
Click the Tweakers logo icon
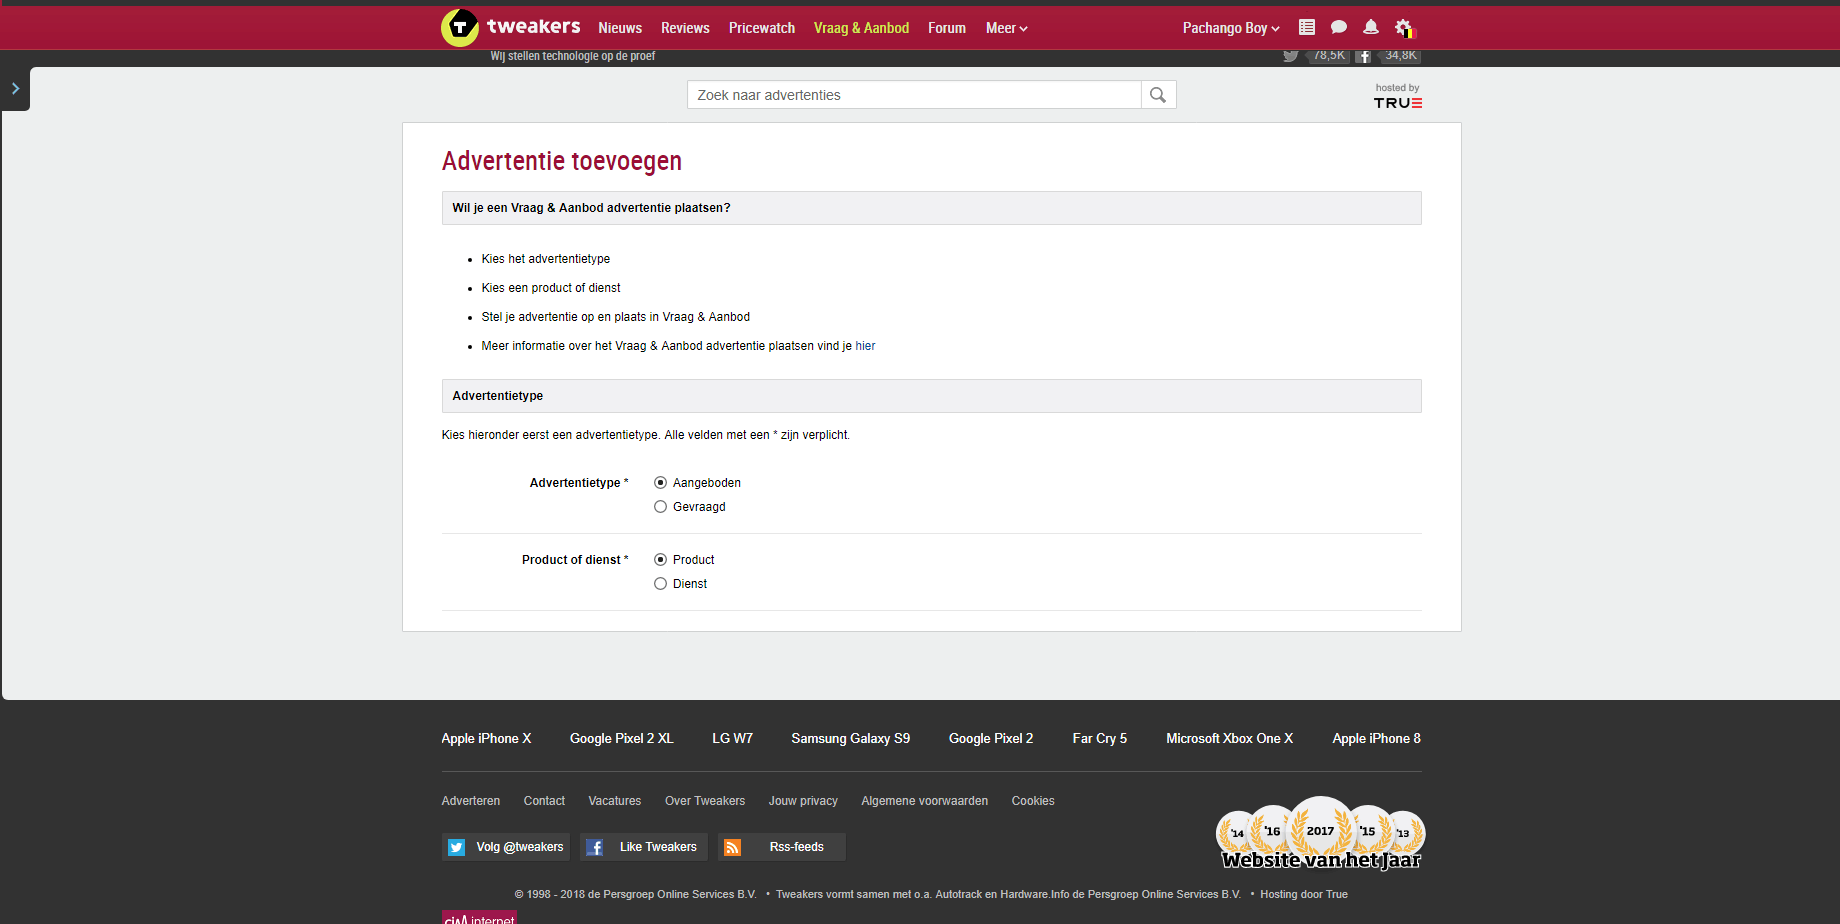(460, 28)
